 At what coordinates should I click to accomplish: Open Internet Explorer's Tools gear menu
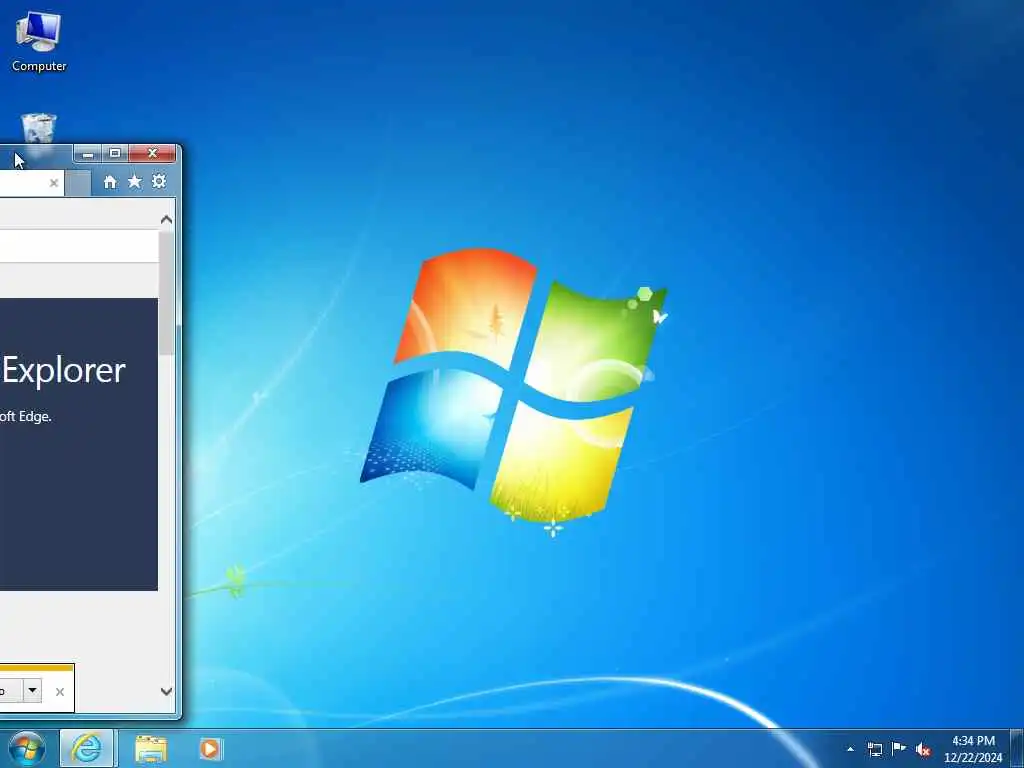coord(159,182)
